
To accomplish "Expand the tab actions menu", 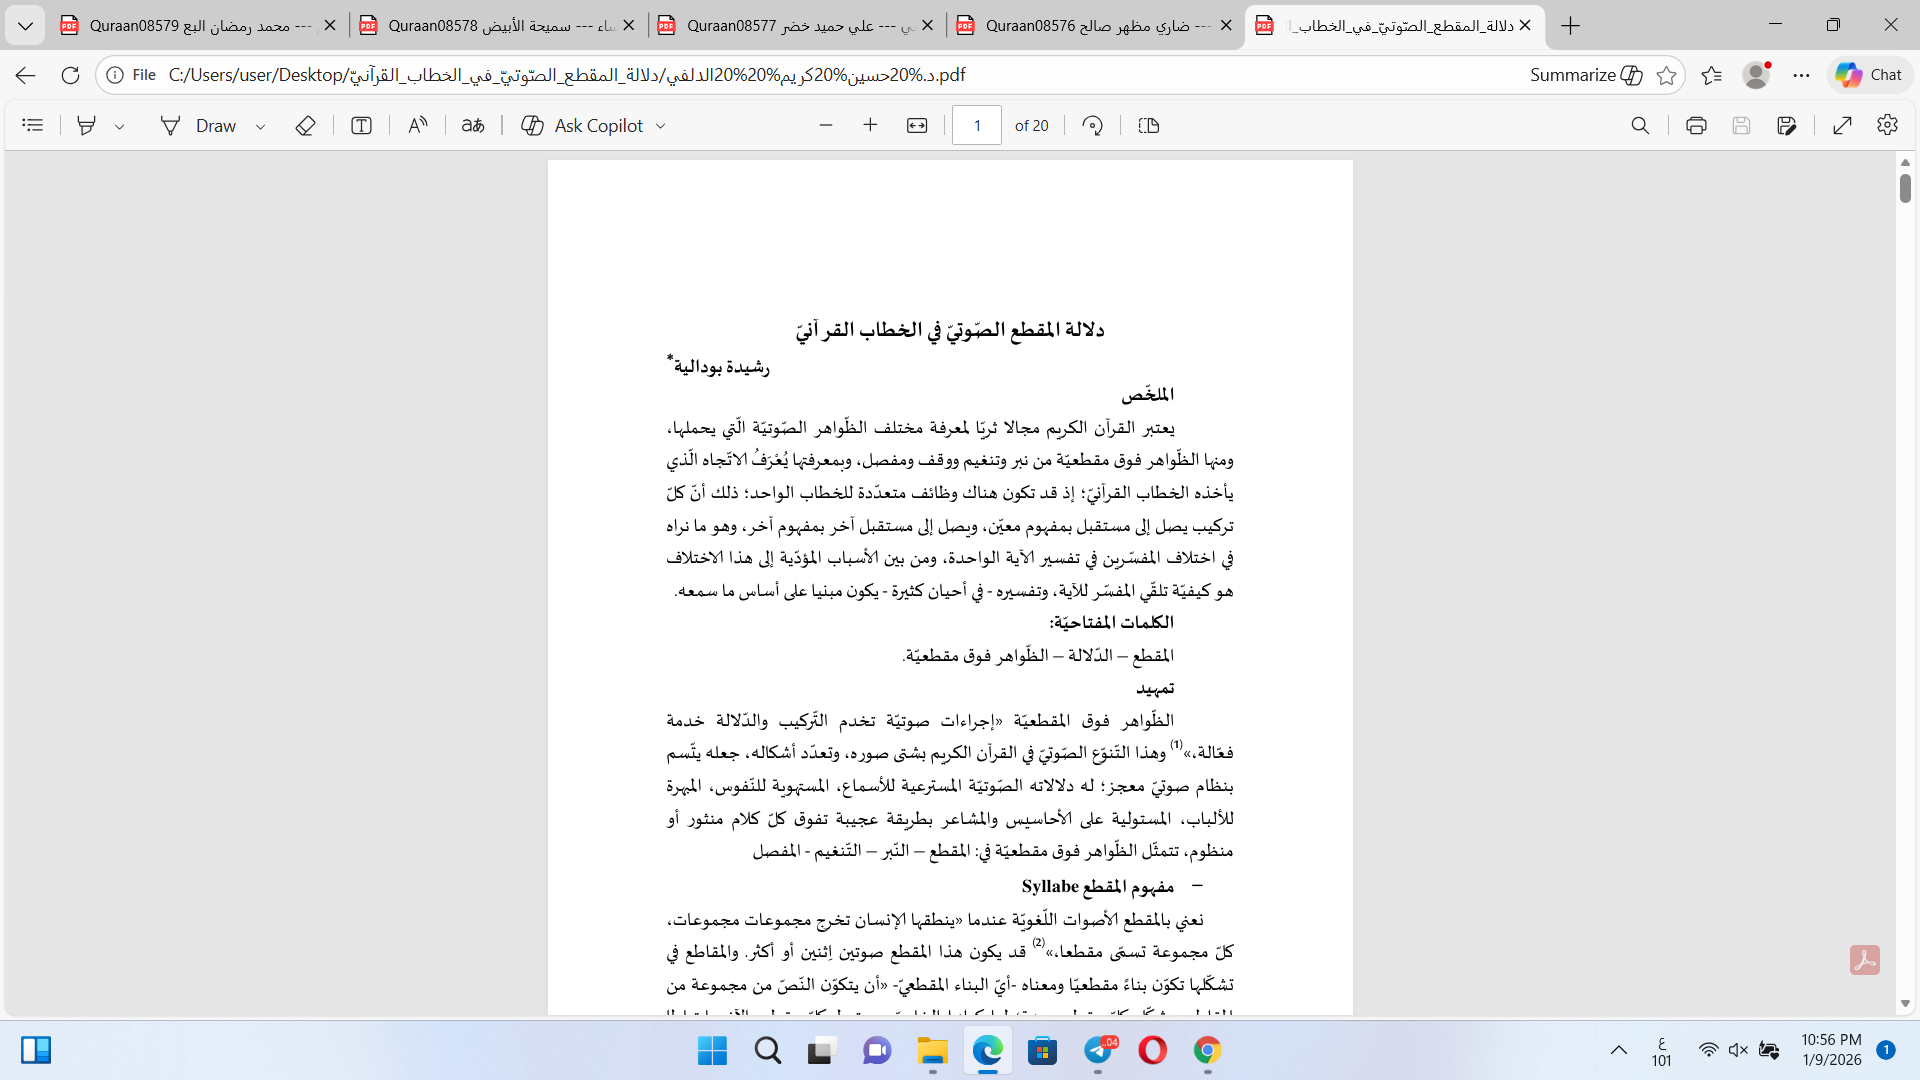I will (25, 26).
